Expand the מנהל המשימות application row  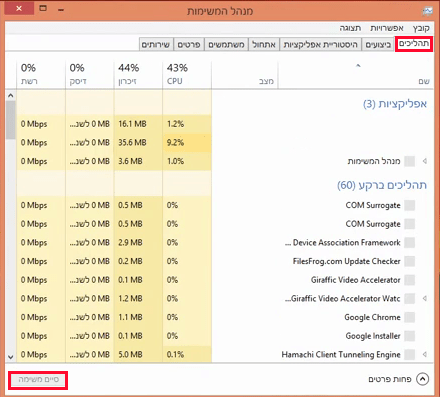425,161
